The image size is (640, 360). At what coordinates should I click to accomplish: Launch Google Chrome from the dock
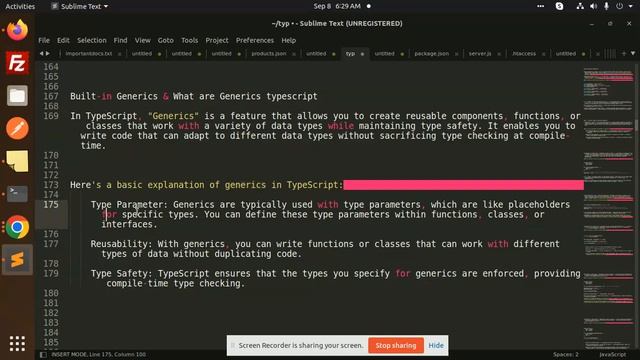click(x=17, y=227)
